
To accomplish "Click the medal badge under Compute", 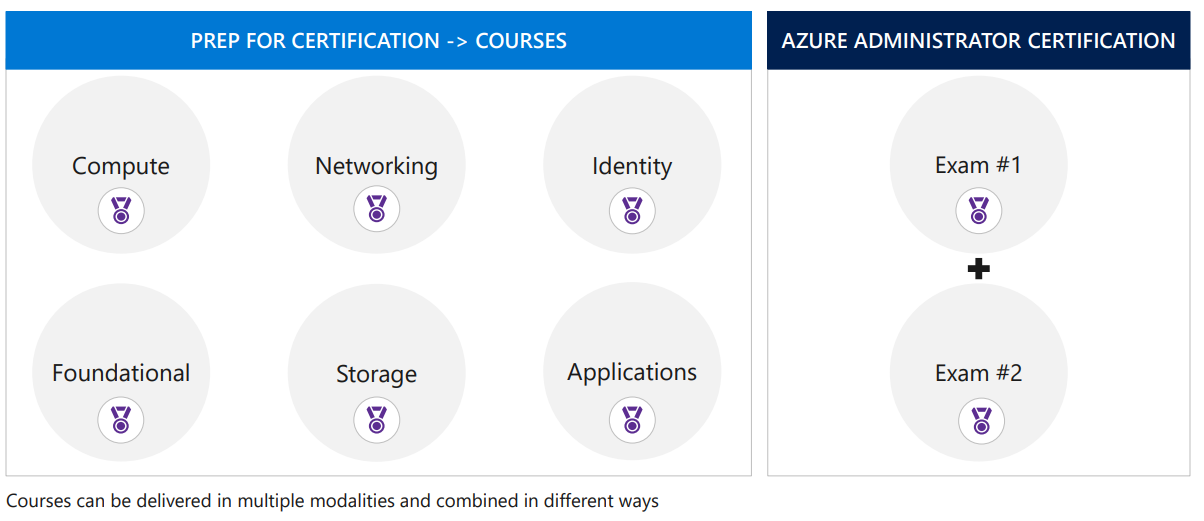I will pos(121,211).
